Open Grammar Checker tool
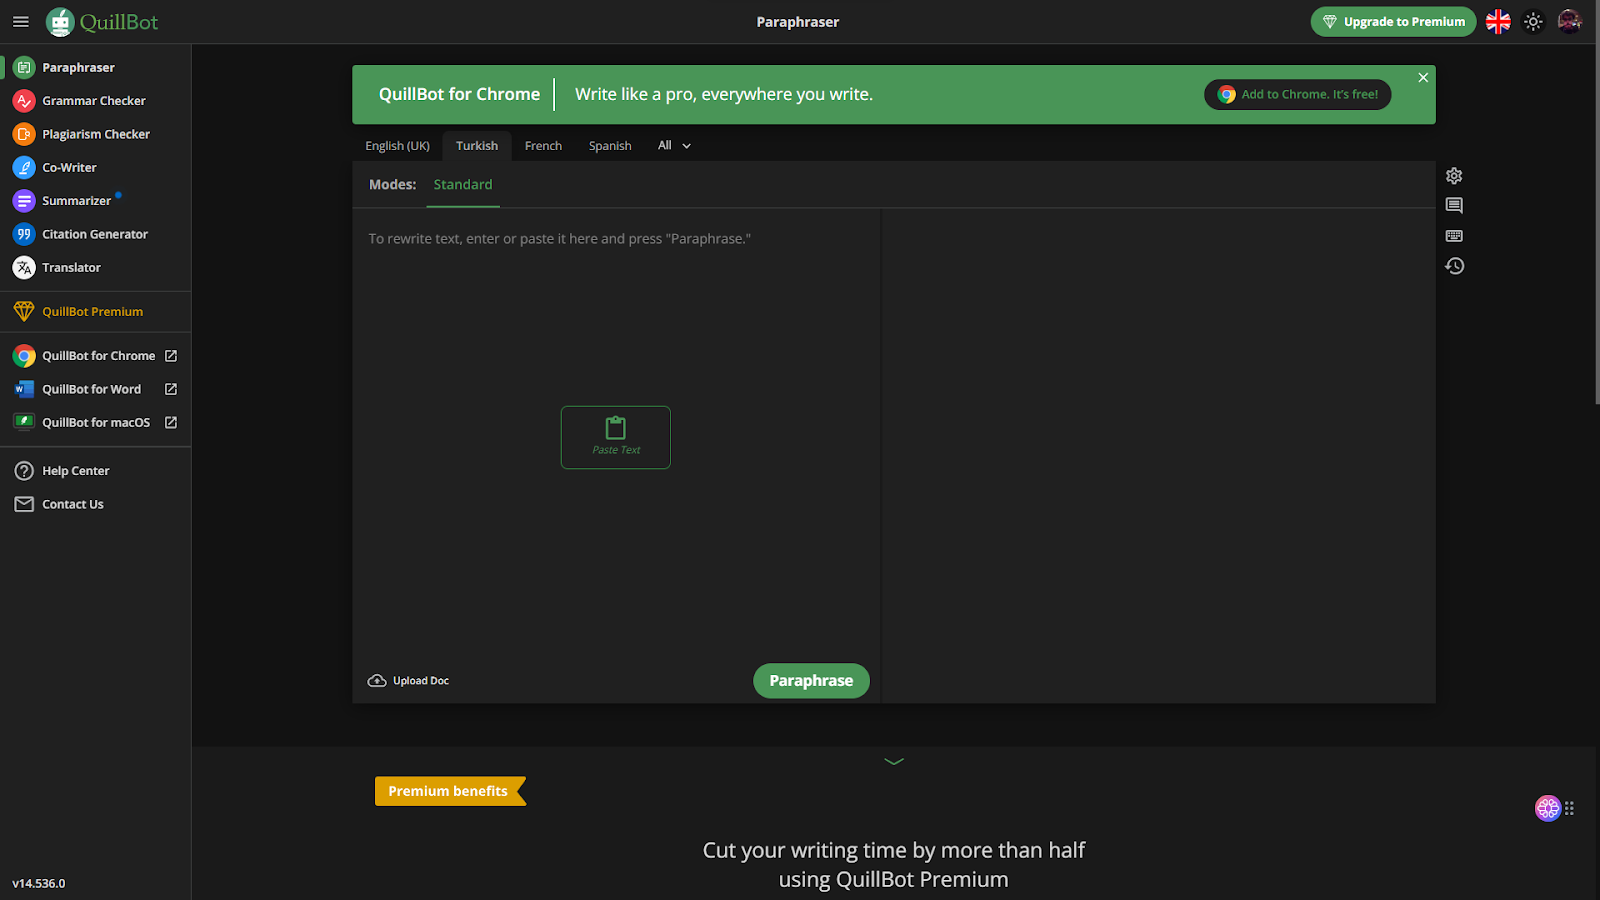The height and width of the screenshot is (900, 1600). click(95, 101)
